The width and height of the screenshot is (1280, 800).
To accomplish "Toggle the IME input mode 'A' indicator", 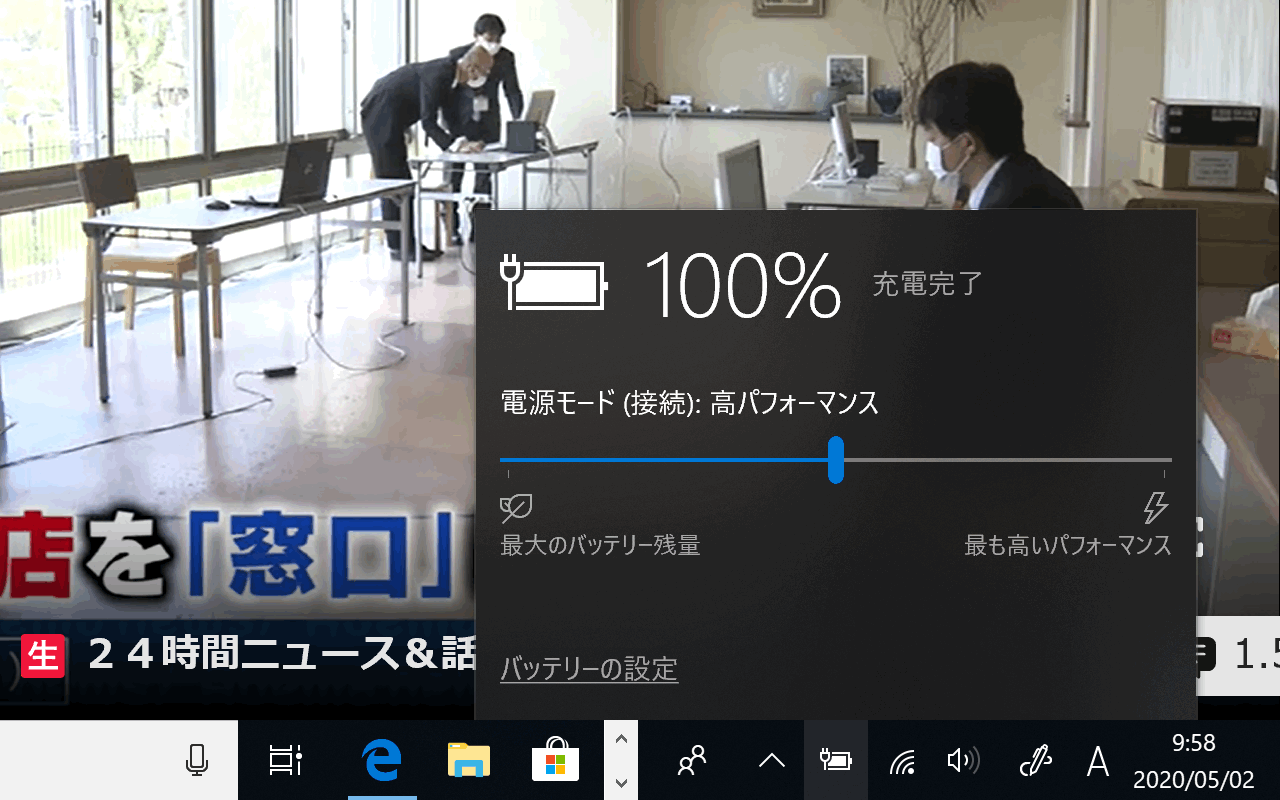I will point(1097,762).
